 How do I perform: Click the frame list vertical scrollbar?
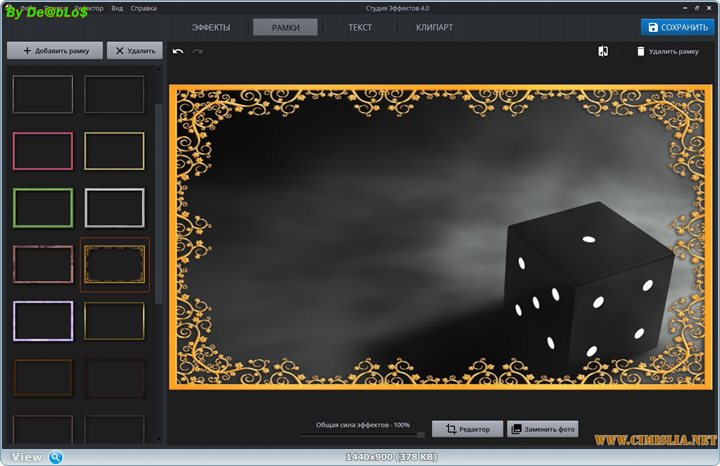[160, 200]
